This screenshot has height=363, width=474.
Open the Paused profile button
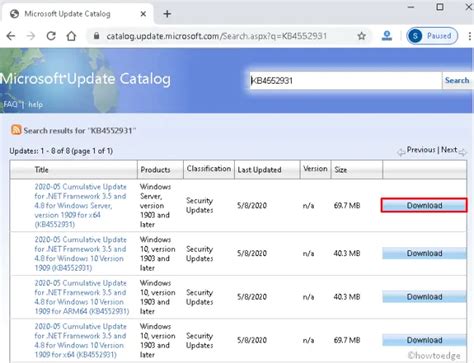pos(432,36)
